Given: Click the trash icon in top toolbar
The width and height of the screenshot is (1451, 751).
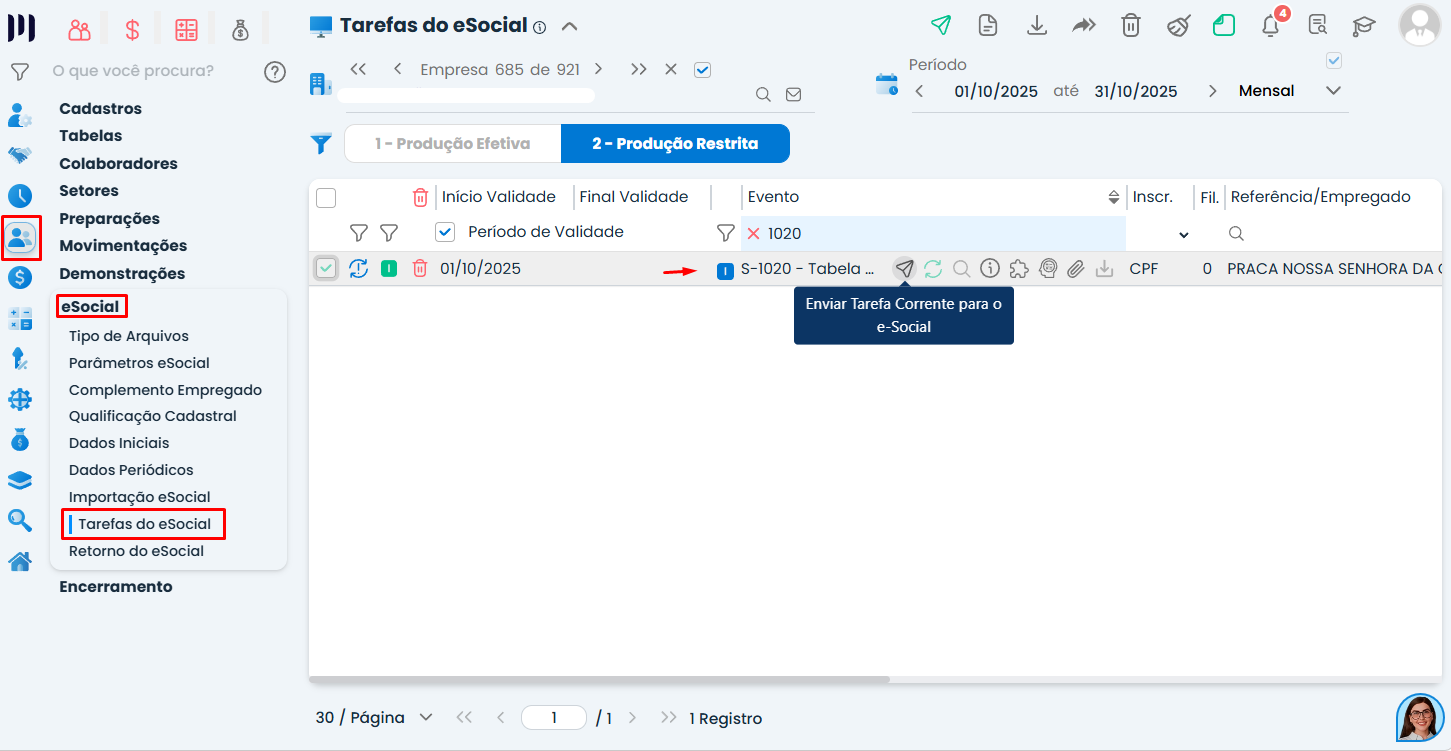Looking at the screenshot, I should 1131,26.
